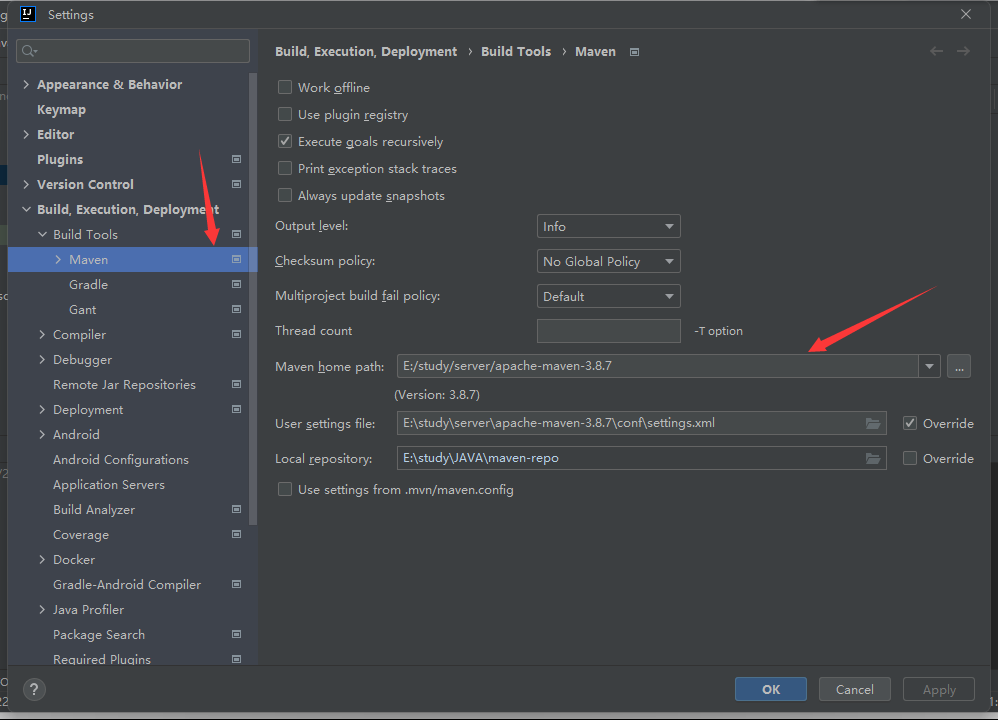The image size is (998, 720).
Task: Uncheck Override for User settings file
Action: point(910,423)
